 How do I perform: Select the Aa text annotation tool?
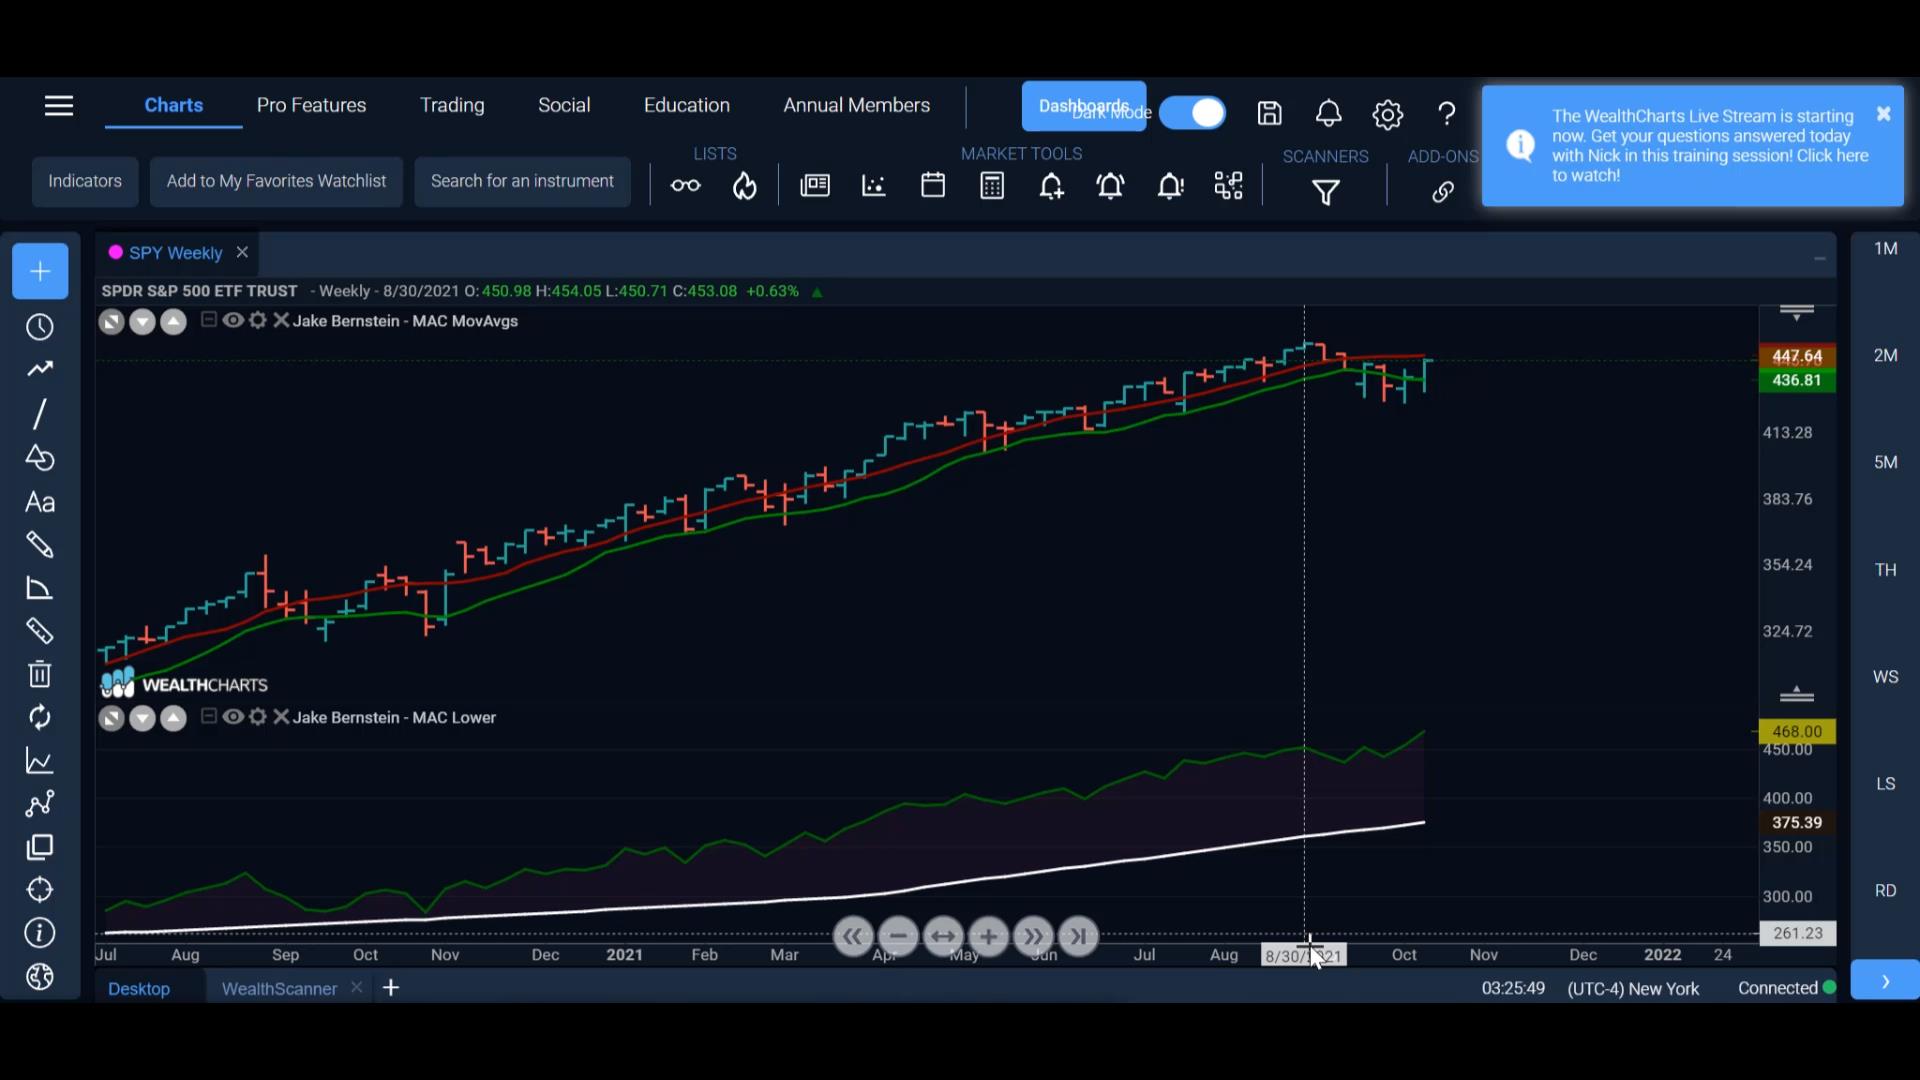(x=40, y=502)
